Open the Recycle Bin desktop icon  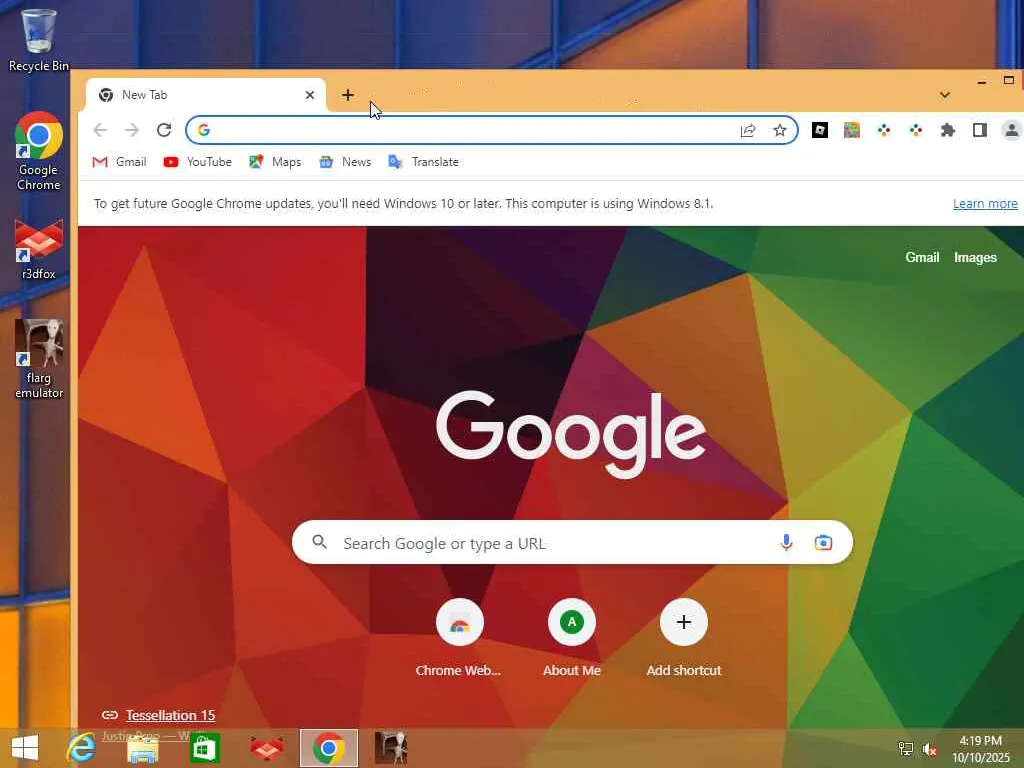tap(38, 39)
